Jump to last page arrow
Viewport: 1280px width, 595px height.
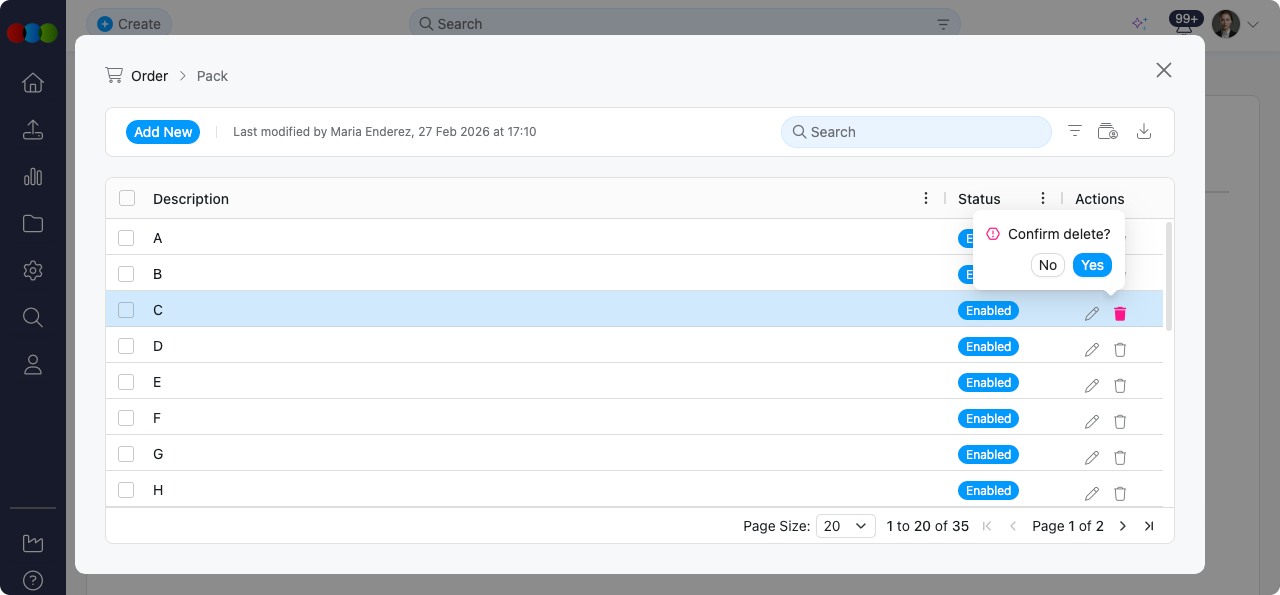click(x=1149, y=526)
